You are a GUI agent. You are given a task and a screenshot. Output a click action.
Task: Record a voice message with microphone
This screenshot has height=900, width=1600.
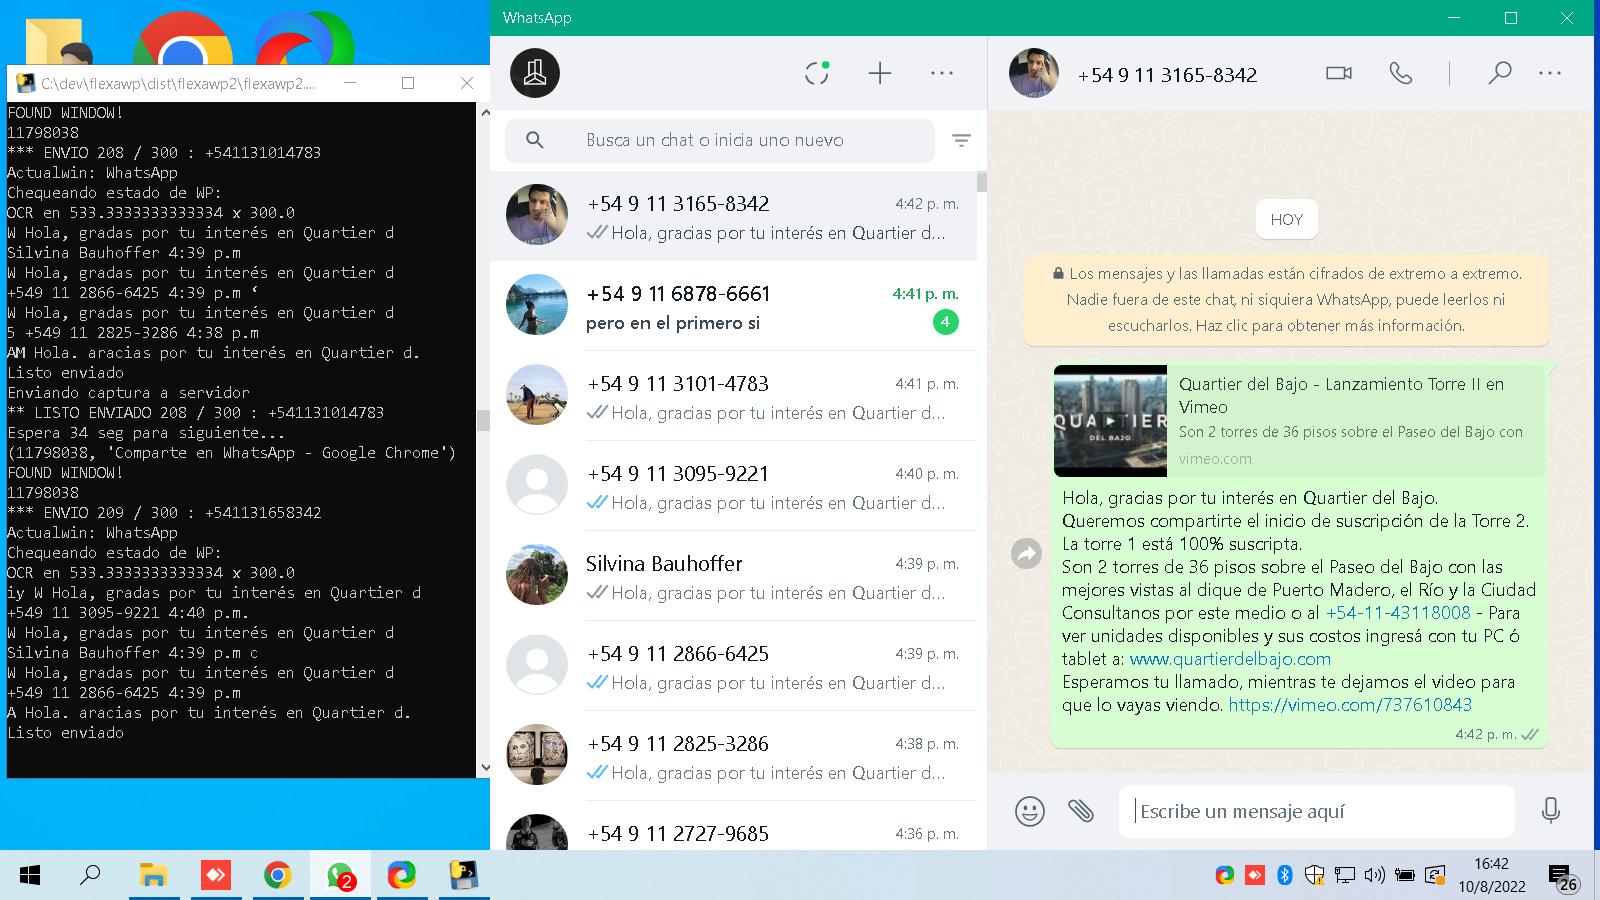(1551, 811)
